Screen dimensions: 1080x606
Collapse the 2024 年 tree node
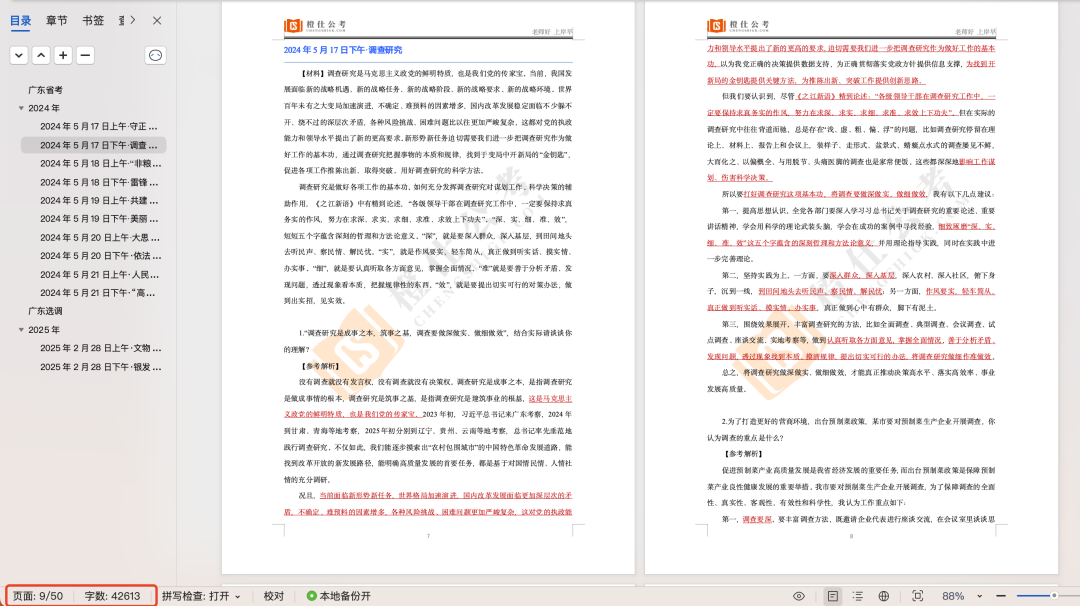pos(22,108)
